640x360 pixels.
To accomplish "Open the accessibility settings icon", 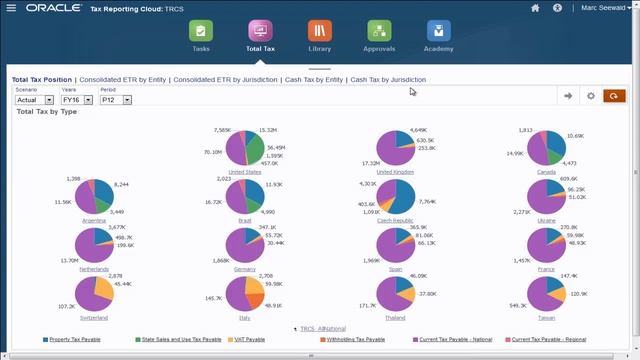I will tap(557, 8).
